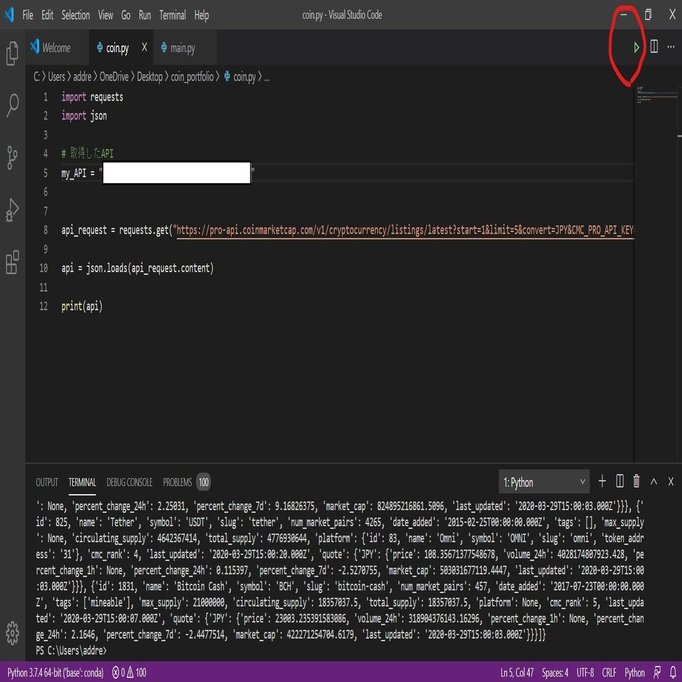Screen dimensions: 682x682
Task: Expand the coin_portfolio breadcrumb segment
Action: click(x=192, y=77)
